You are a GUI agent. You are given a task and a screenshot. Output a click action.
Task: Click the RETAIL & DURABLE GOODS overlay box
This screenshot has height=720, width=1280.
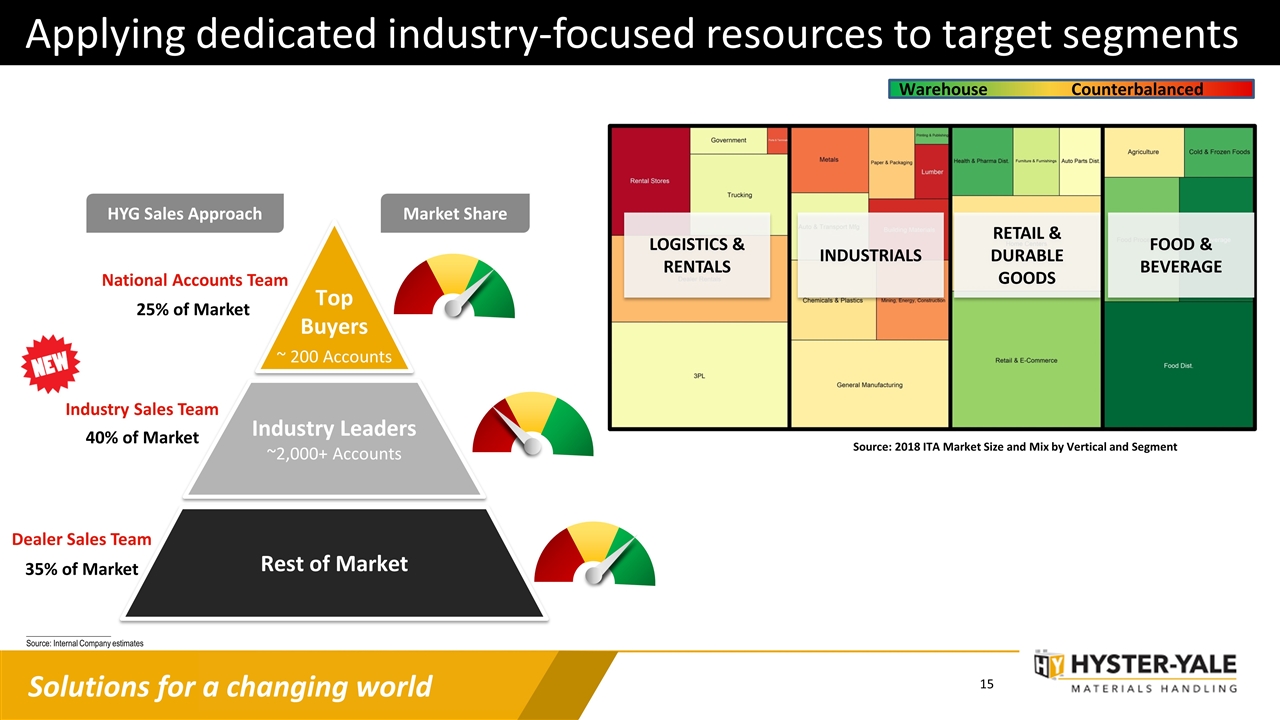(x=1027, y=255)
